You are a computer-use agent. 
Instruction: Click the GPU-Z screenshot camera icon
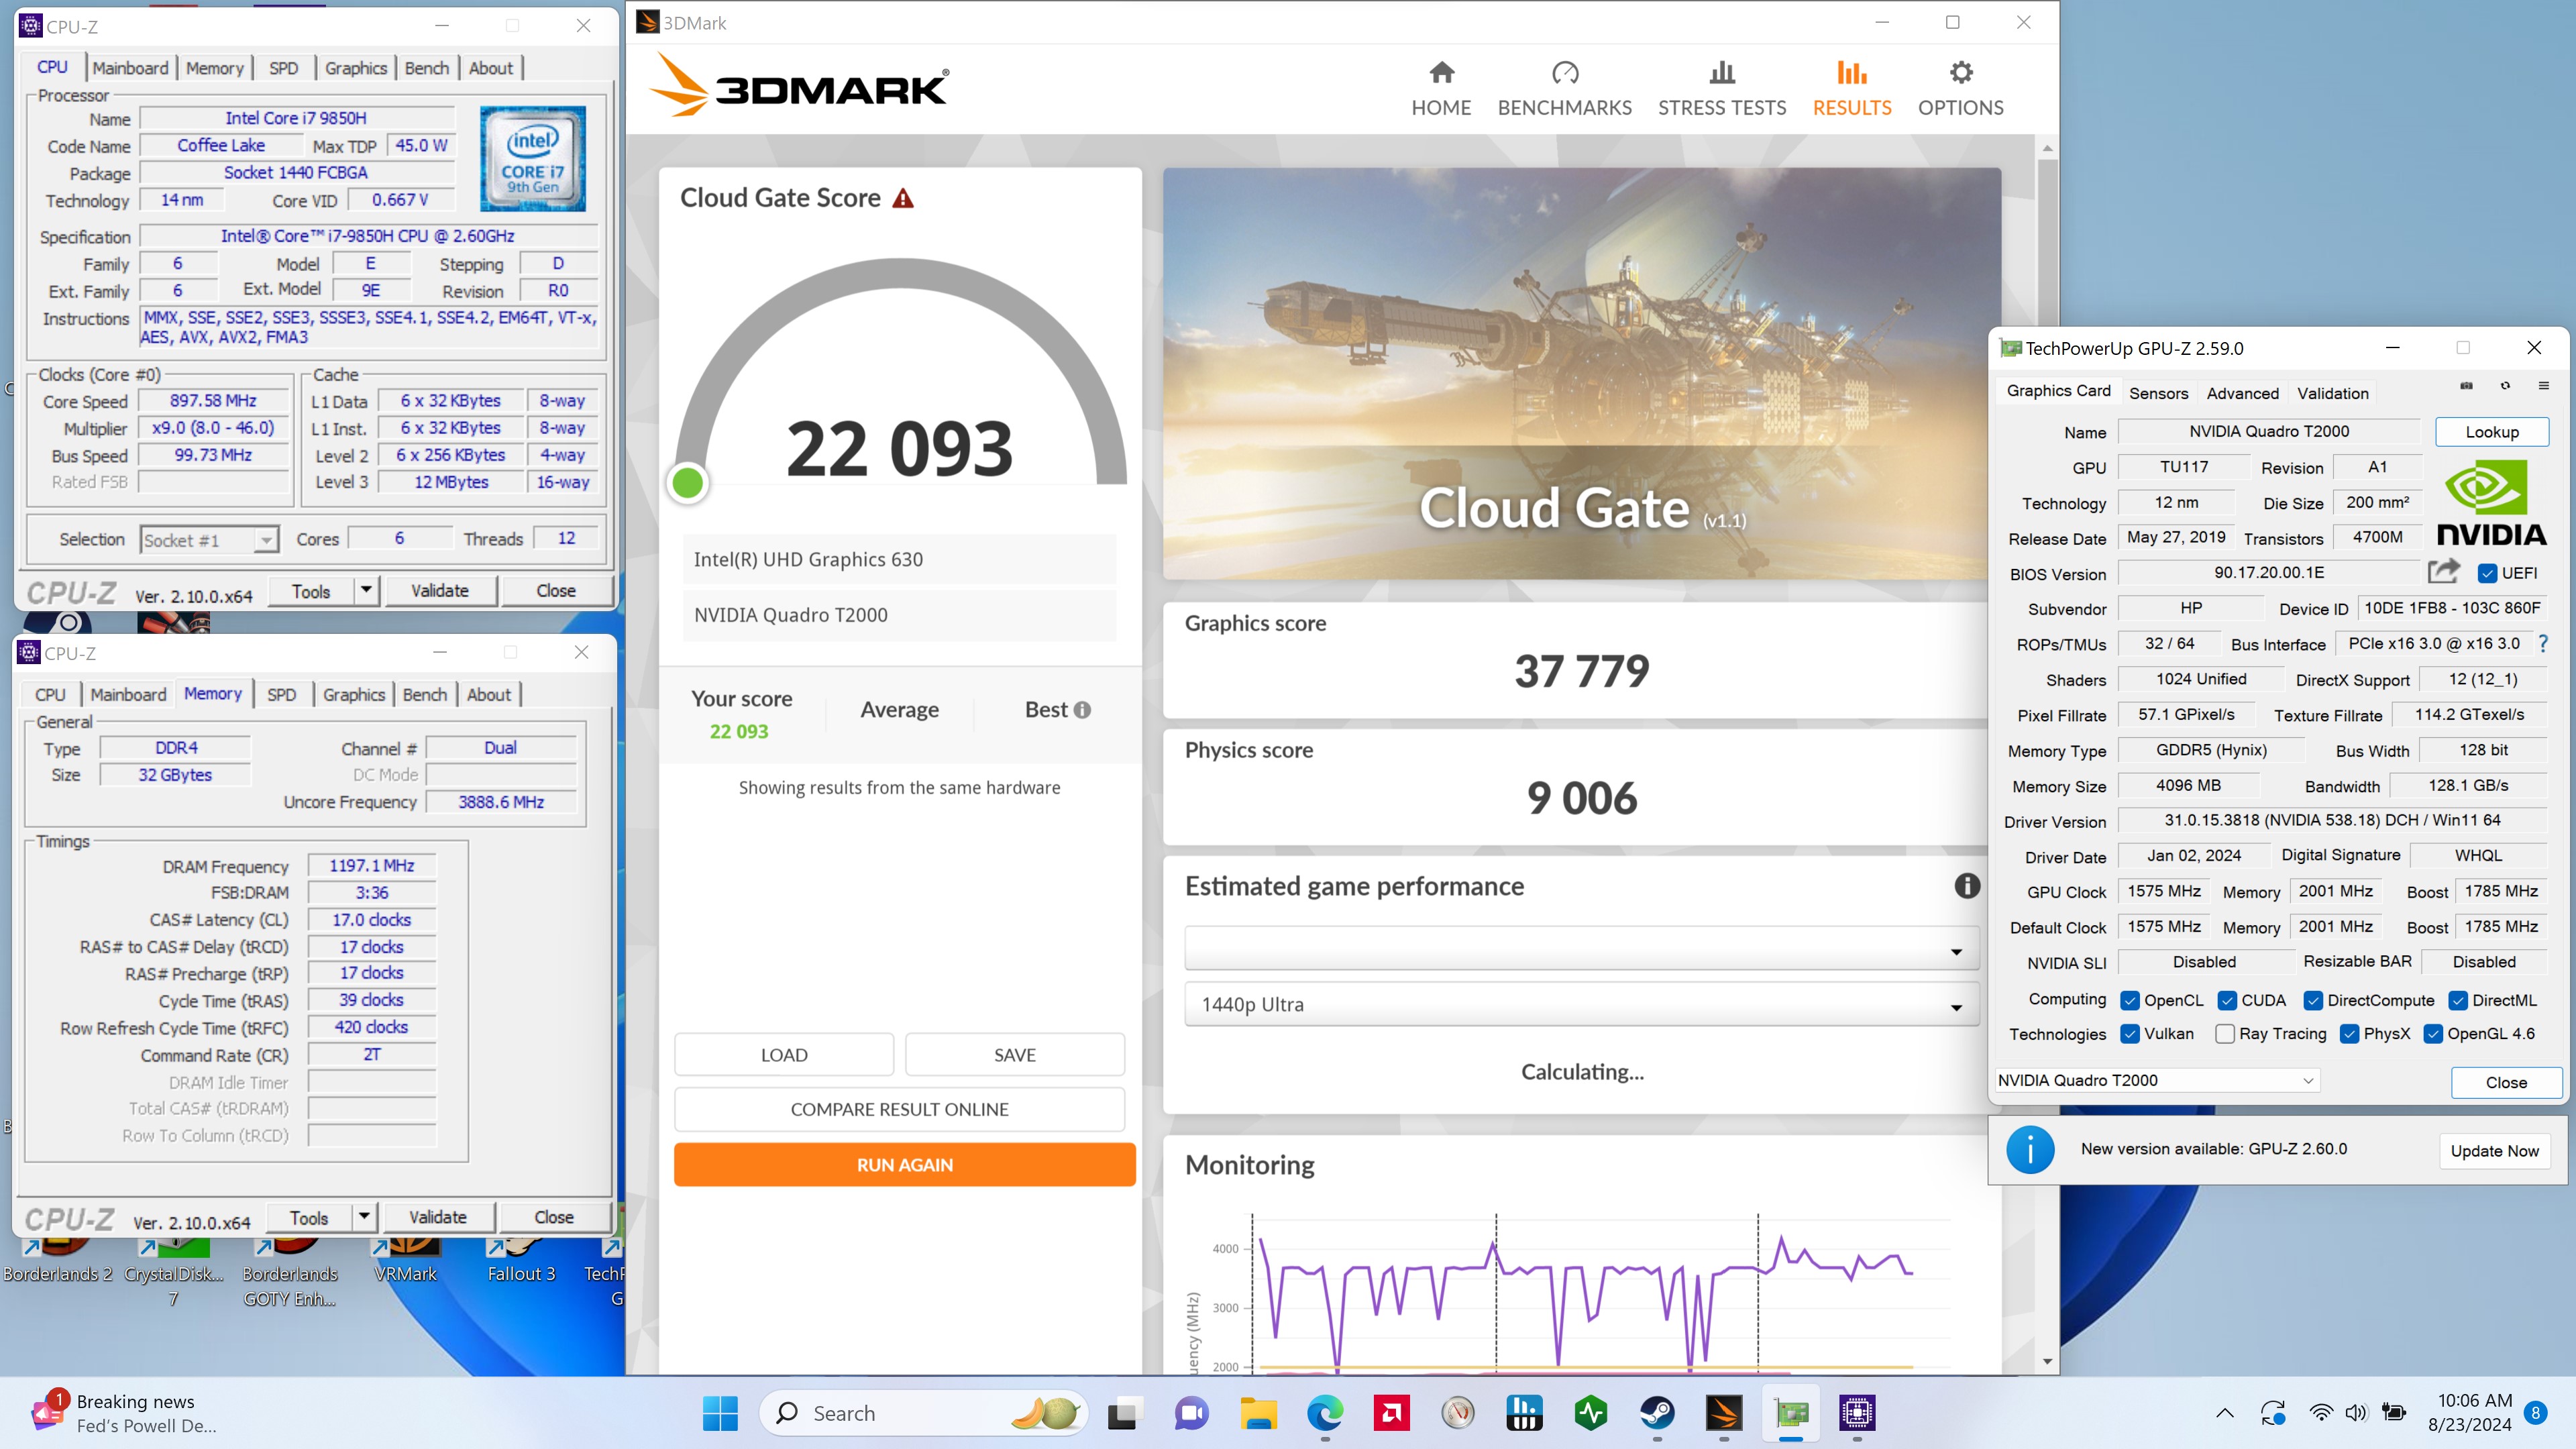pos(2466,386)
